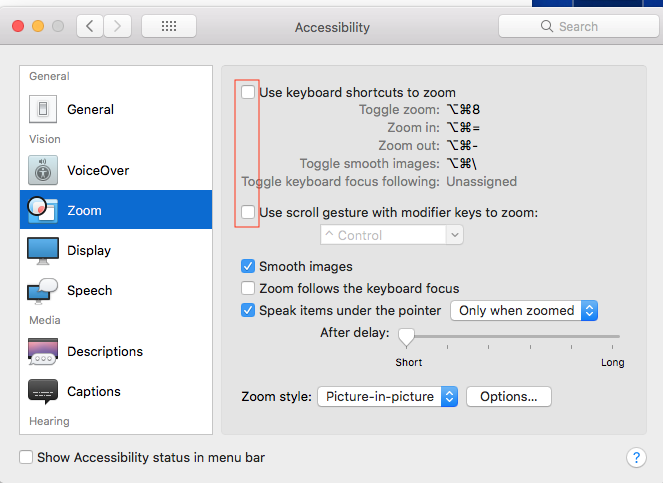This screenshot has width=663, height=483.
Task: Open the Picture-in-picture zoom style dropdown
Action: pyautogui.click(x=387, y=396)
